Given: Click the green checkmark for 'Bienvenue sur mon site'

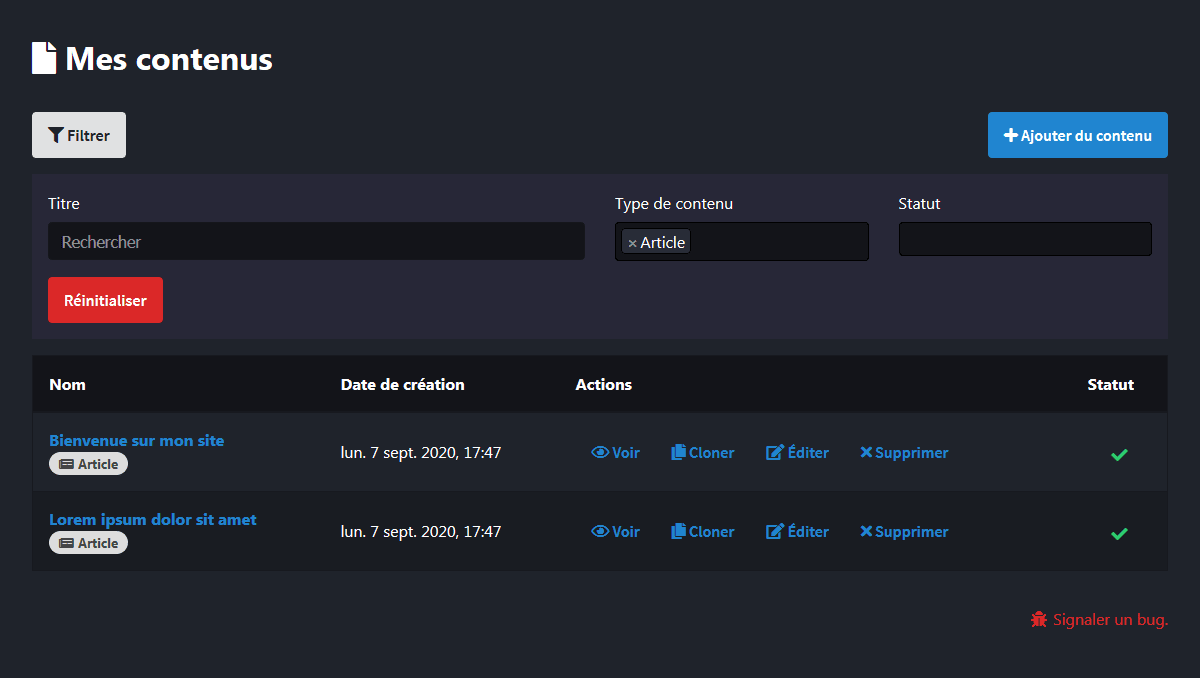Looking at the screenshot, I should (1119, 455).
